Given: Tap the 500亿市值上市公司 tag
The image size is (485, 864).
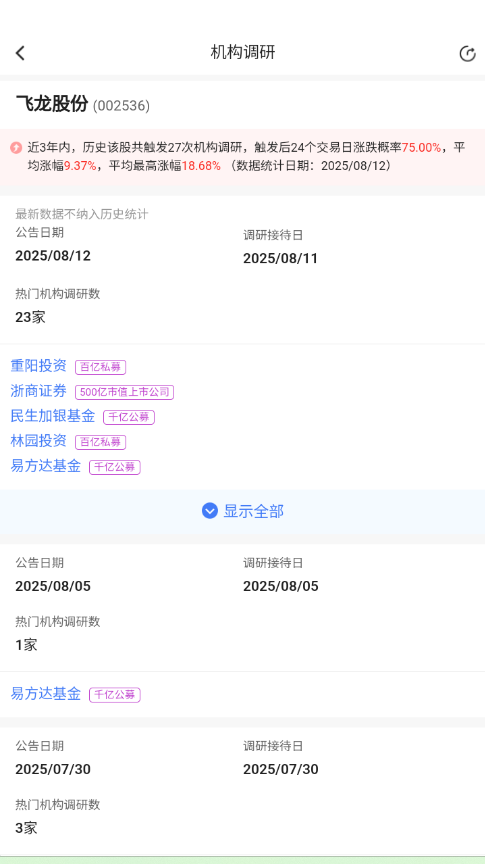Looking at the screenshot, I should click(x=125, y=392).
